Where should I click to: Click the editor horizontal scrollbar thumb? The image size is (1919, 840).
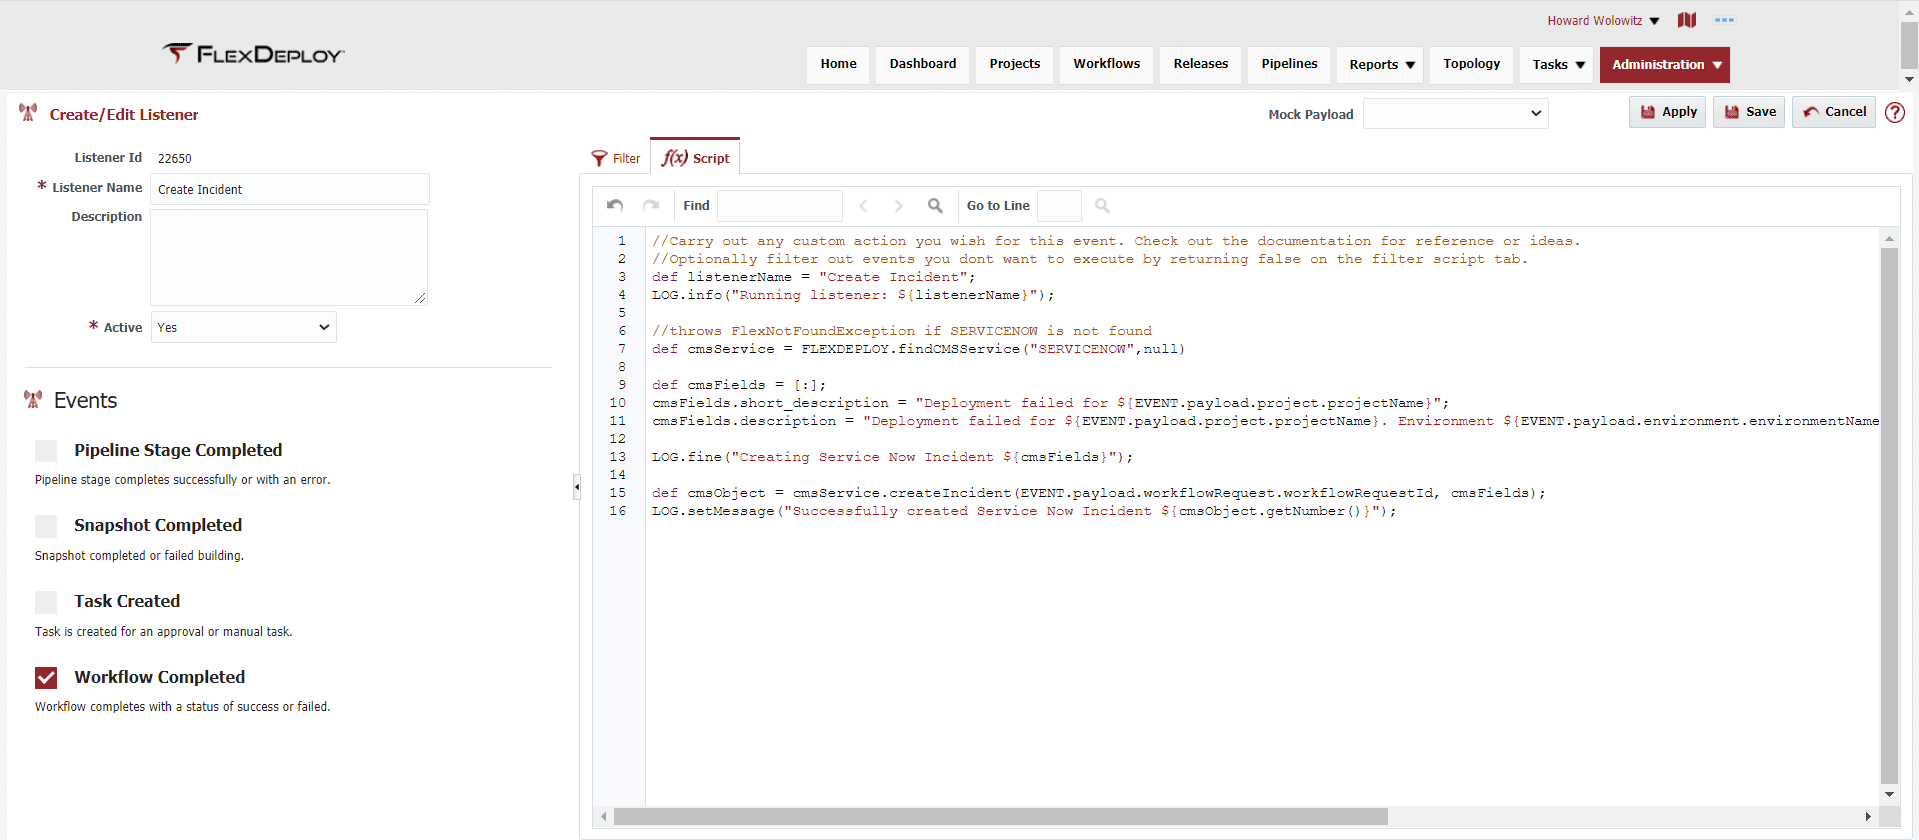point(1000,817)
